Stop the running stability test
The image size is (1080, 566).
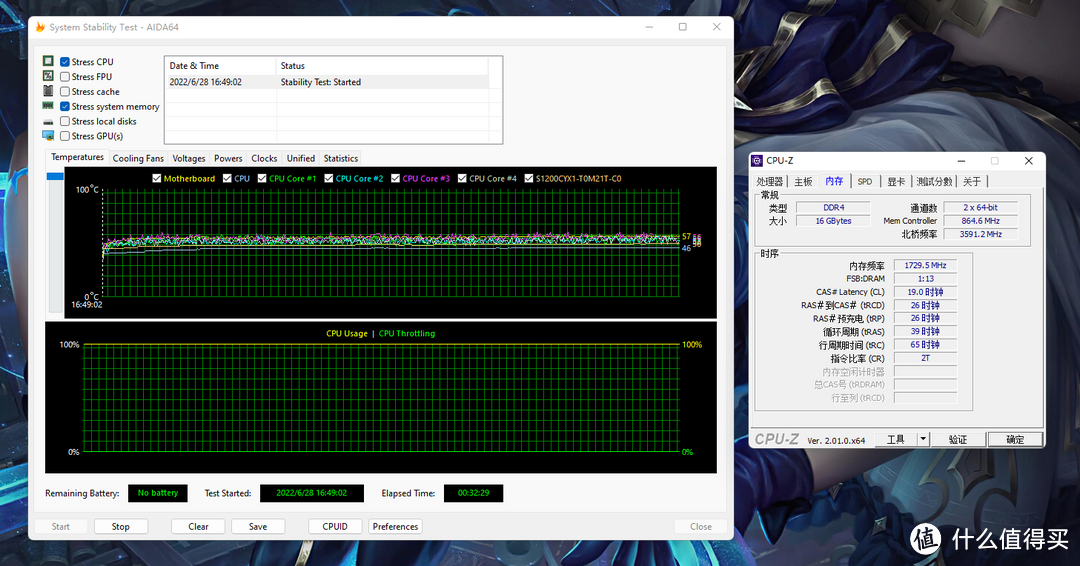(x=120, y=526)
